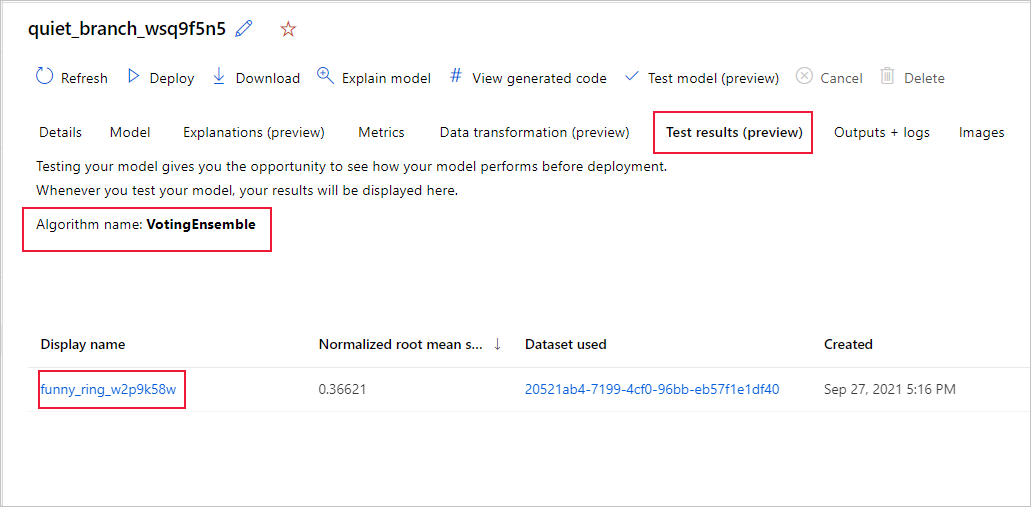Click the Delete trash icon

[887, 76]
